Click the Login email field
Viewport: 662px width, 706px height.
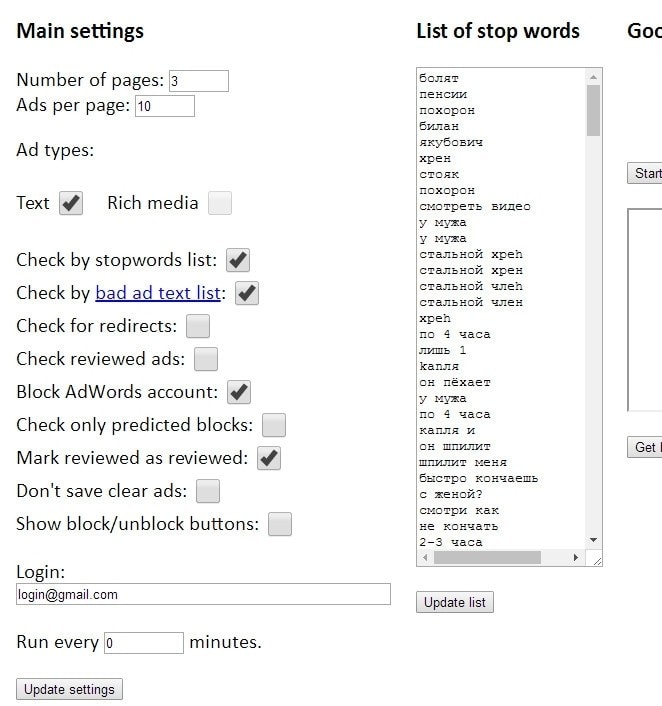[203, 594]
